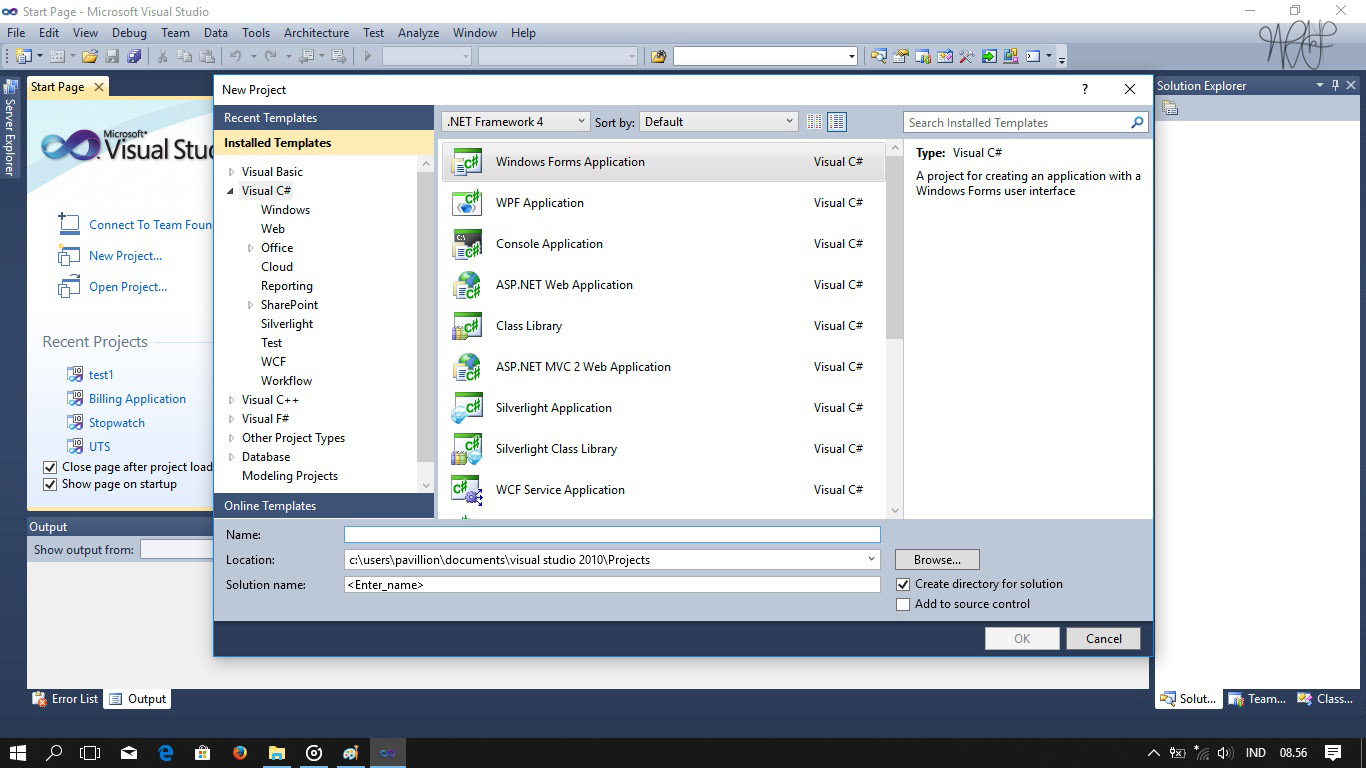Click the Find in Files toolbar icon

[658, 56]
